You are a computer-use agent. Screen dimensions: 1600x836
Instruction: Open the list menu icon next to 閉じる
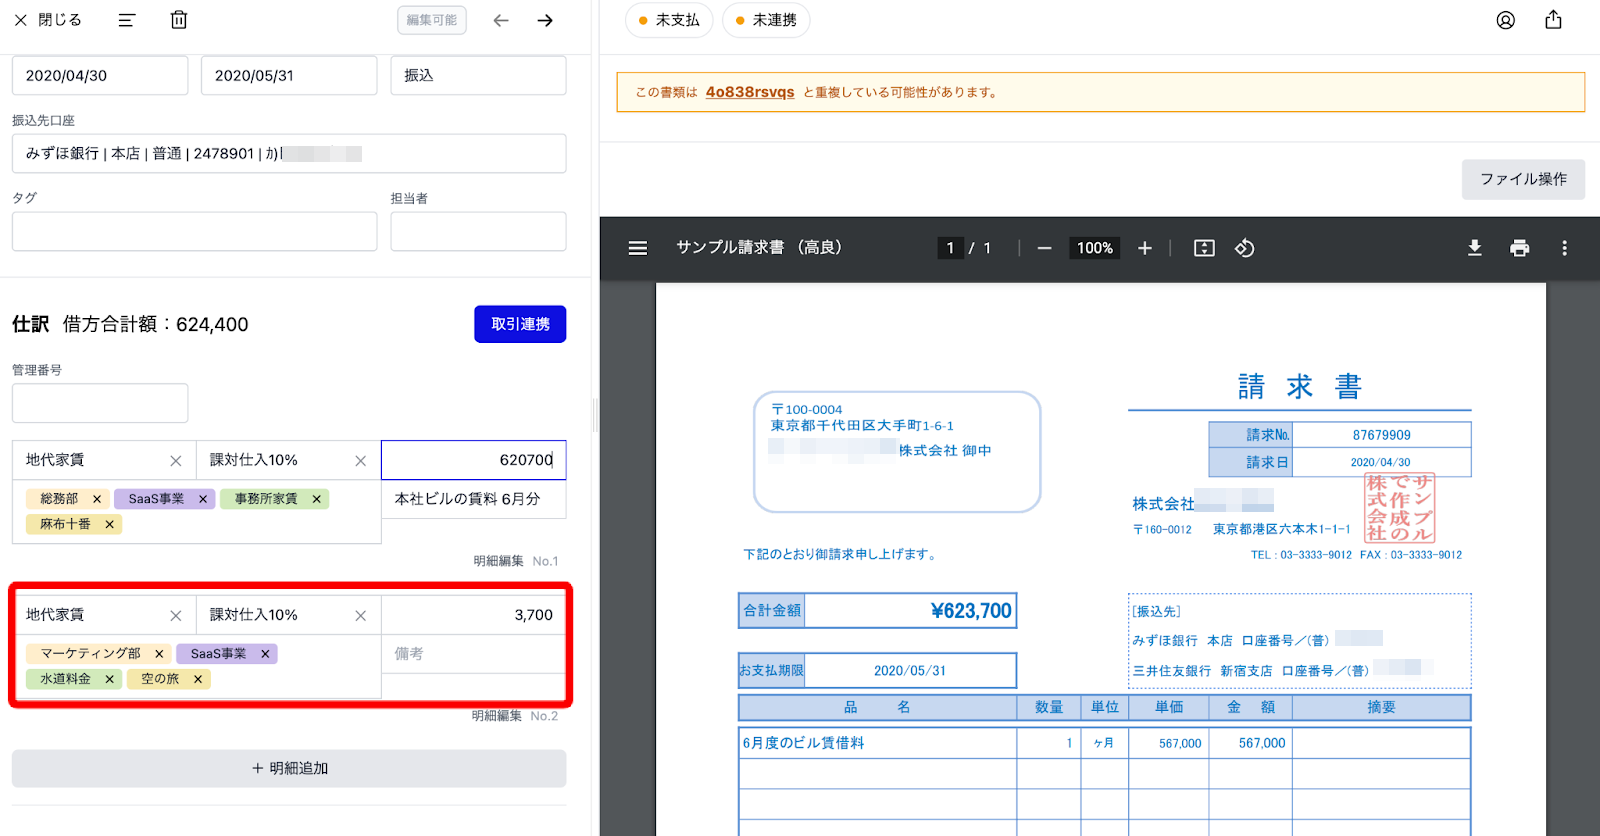(x=127, y=20)
